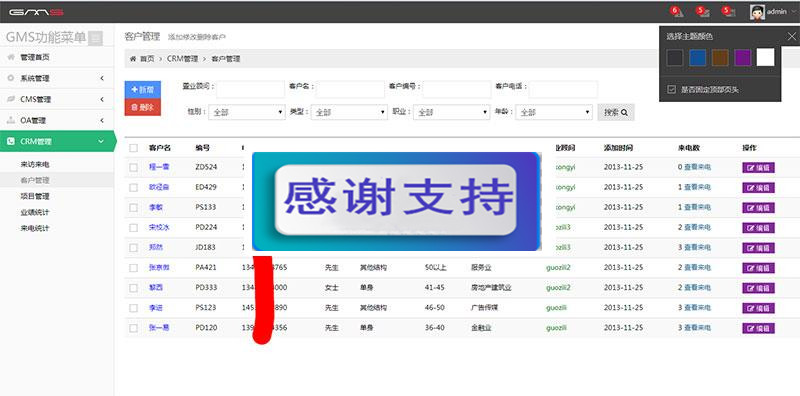The width and height of the screenshot is (800, 396).
Task: Click the CRM管理 breadcrumb link
Action: point(182,59)
